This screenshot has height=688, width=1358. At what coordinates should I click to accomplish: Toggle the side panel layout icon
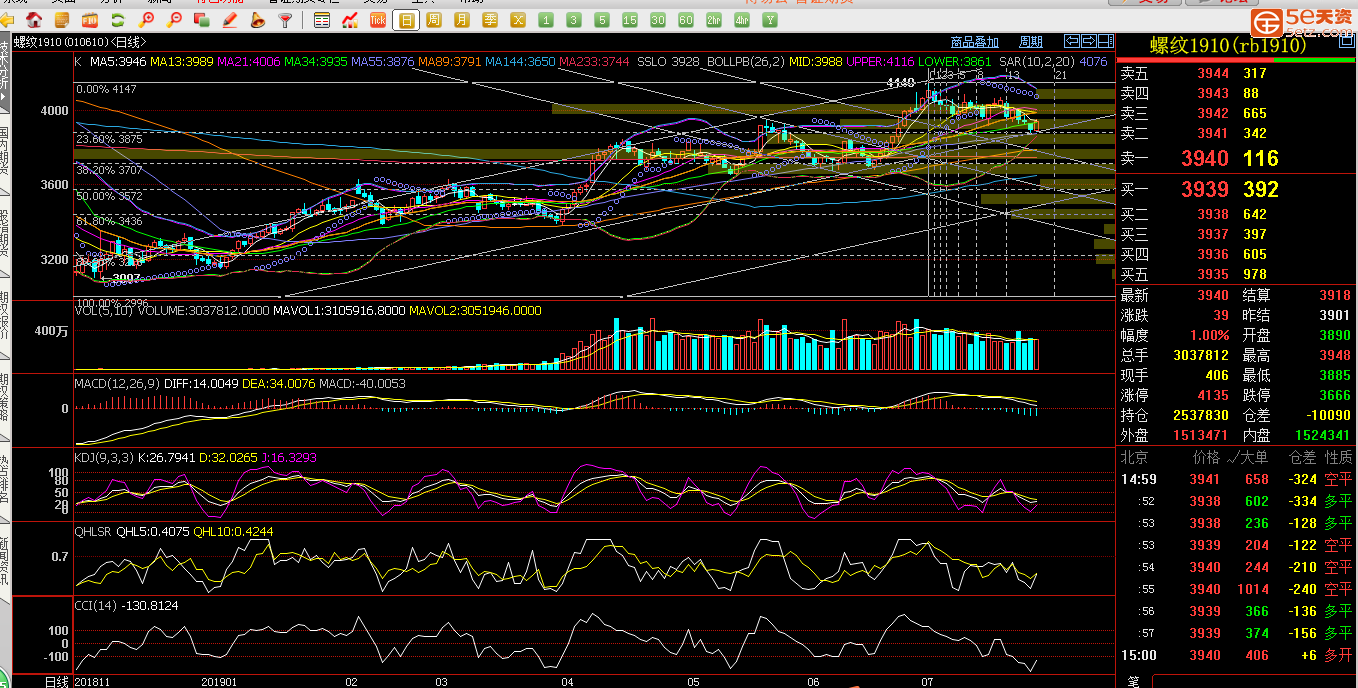(1103, 41)
